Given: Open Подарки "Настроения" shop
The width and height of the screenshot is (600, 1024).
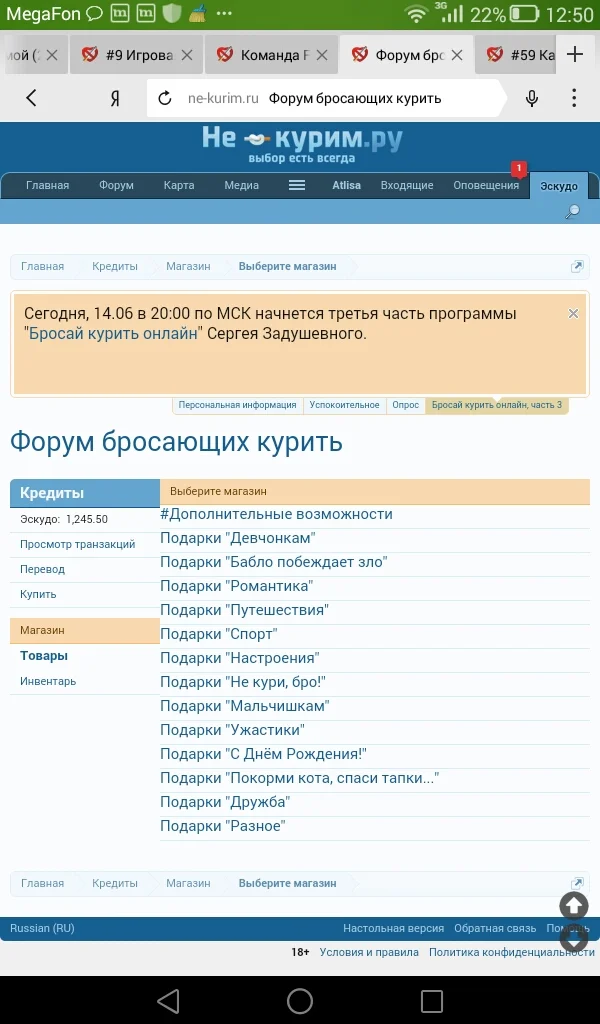Looking at the screenshot, I should tap(240, 658).
